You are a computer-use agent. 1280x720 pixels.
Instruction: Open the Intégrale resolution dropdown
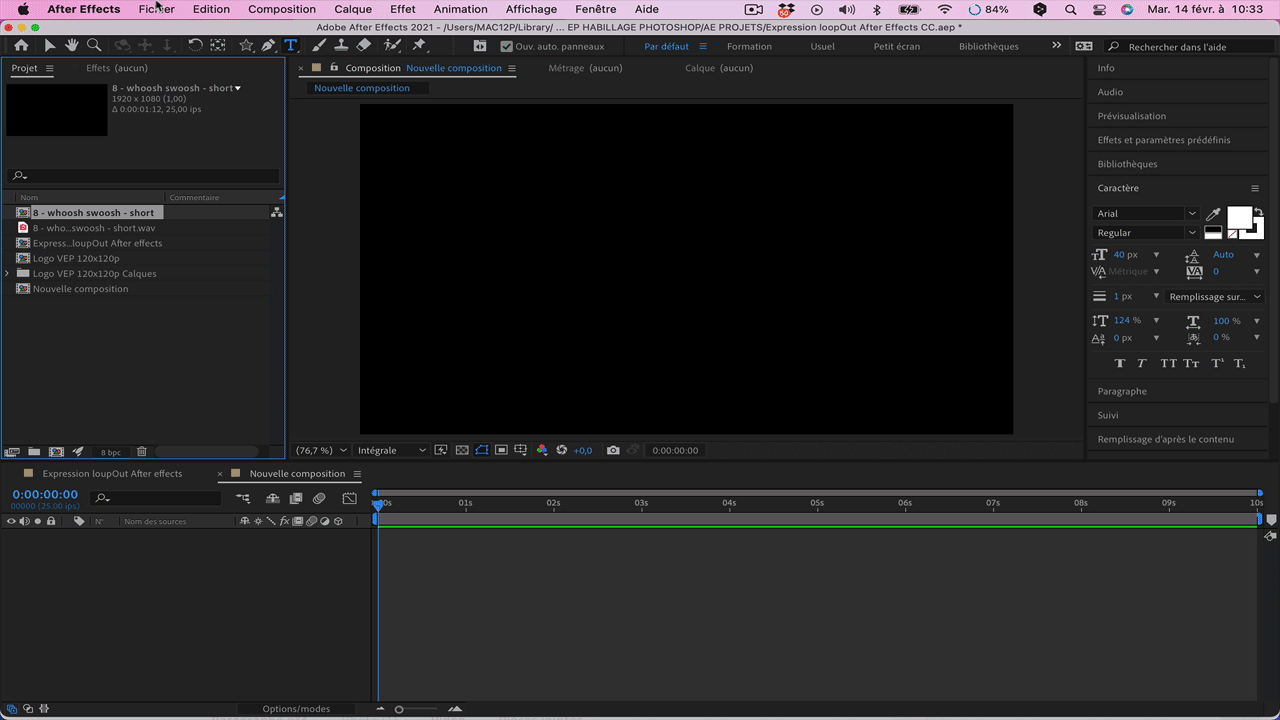click(391, 451)
